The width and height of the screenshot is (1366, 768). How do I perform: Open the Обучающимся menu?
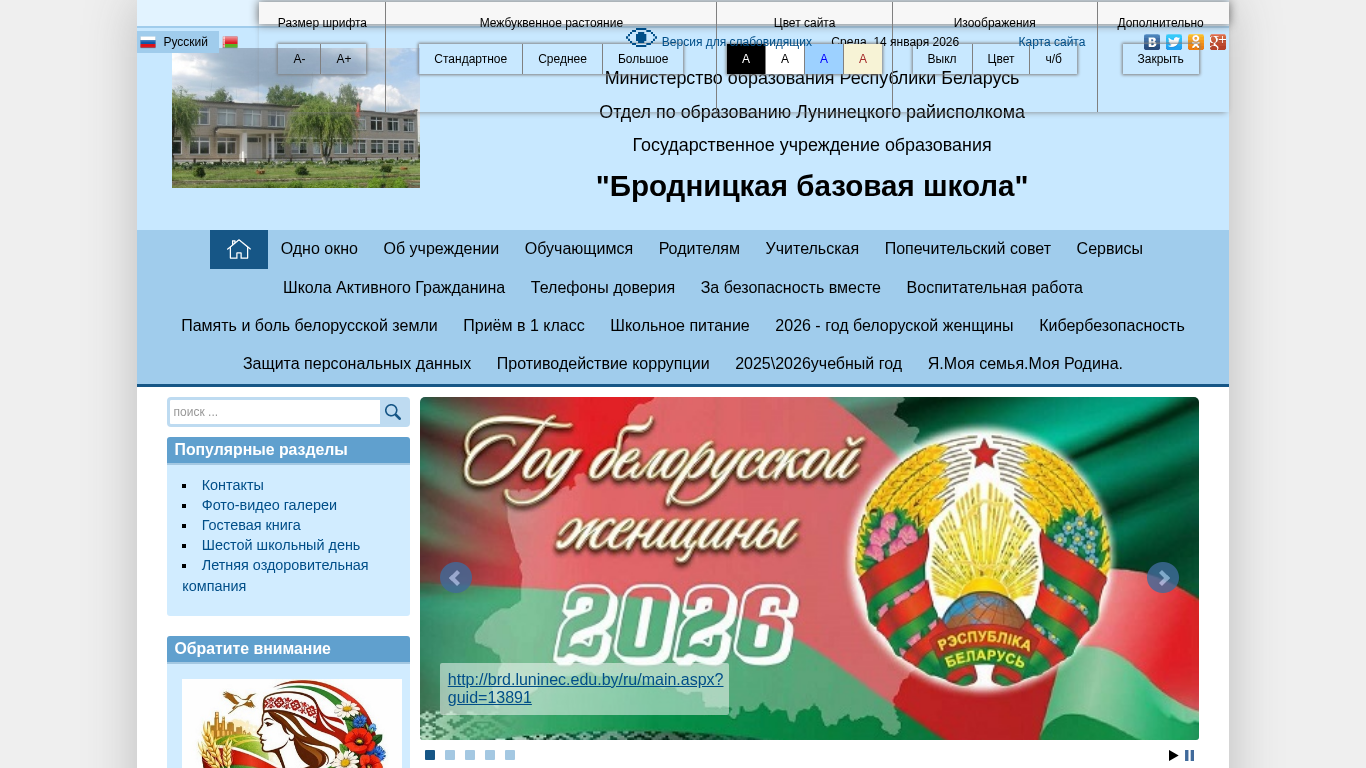(x=579, y=249)
